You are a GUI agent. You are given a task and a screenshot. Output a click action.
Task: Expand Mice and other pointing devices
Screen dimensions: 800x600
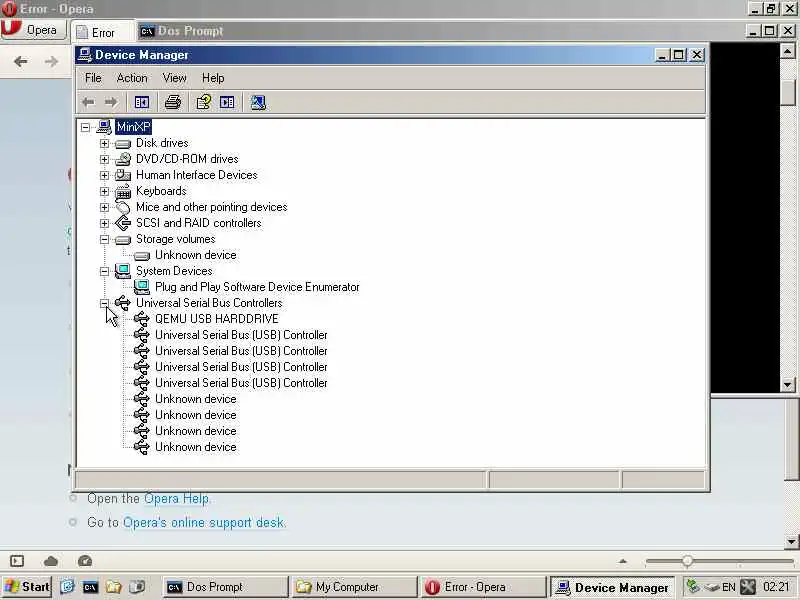click(105, 207)
